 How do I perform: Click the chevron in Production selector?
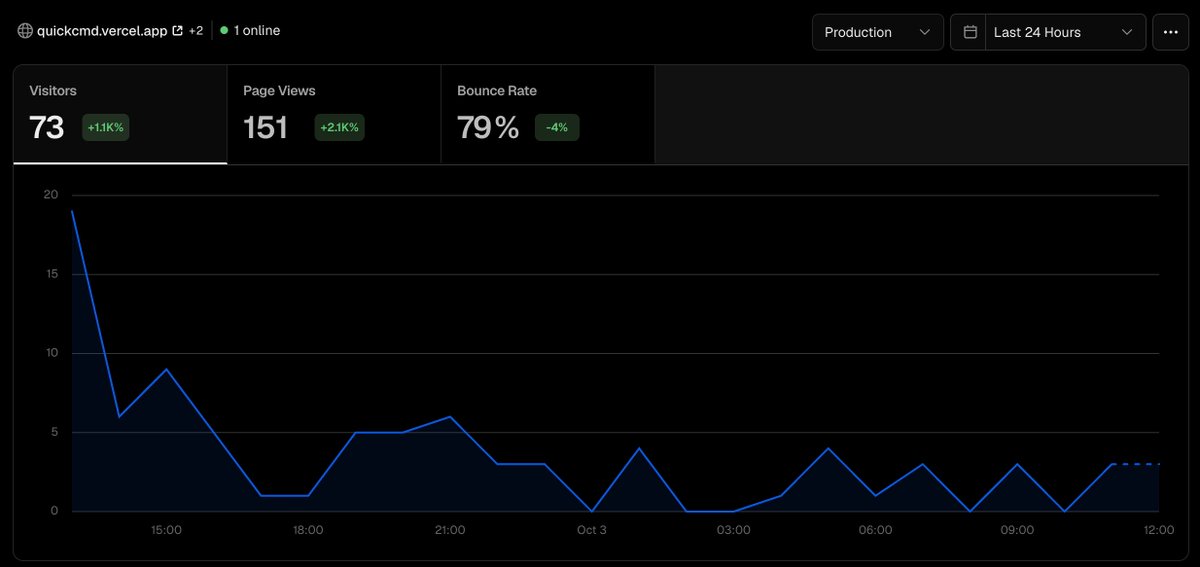coord(924,32)
